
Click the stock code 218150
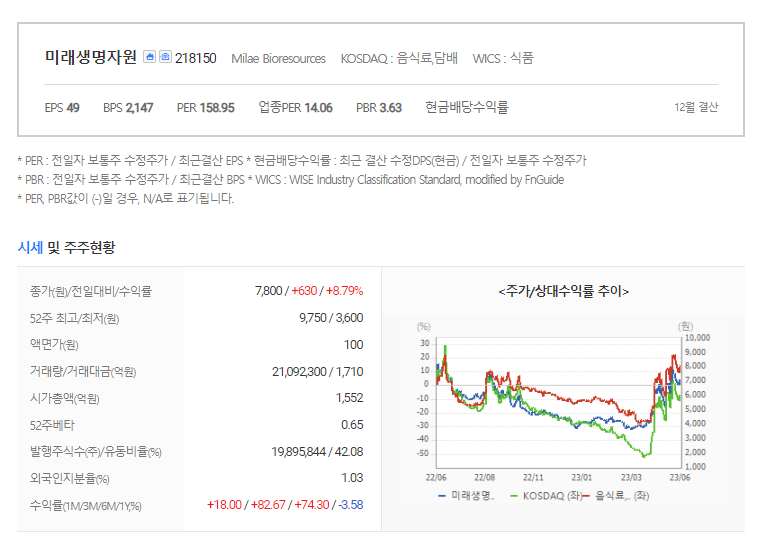(196, 58)
